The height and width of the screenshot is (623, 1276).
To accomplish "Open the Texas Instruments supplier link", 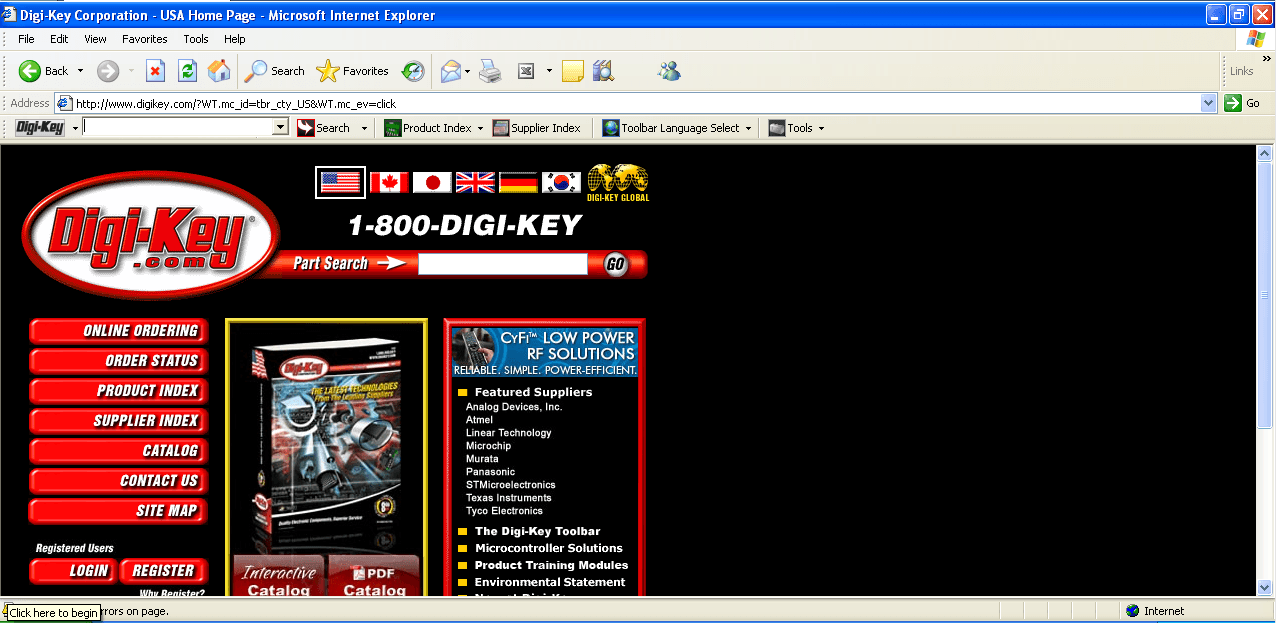I will [508, 498].
